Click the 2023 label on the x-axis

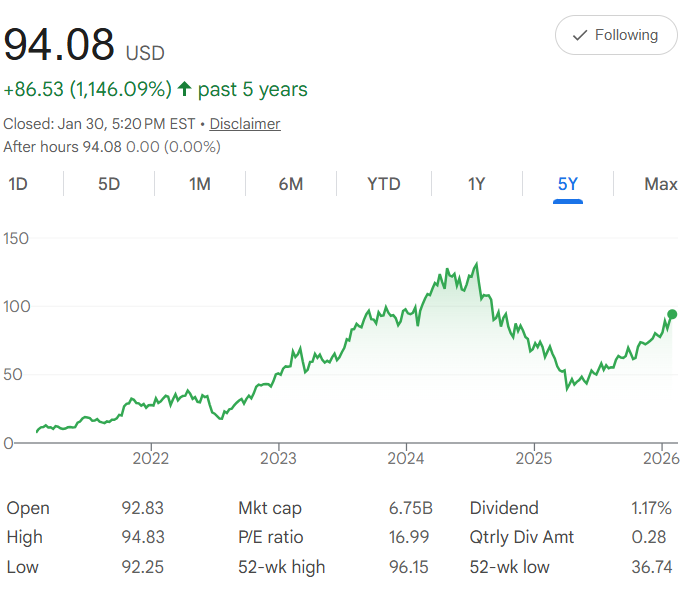278,459
